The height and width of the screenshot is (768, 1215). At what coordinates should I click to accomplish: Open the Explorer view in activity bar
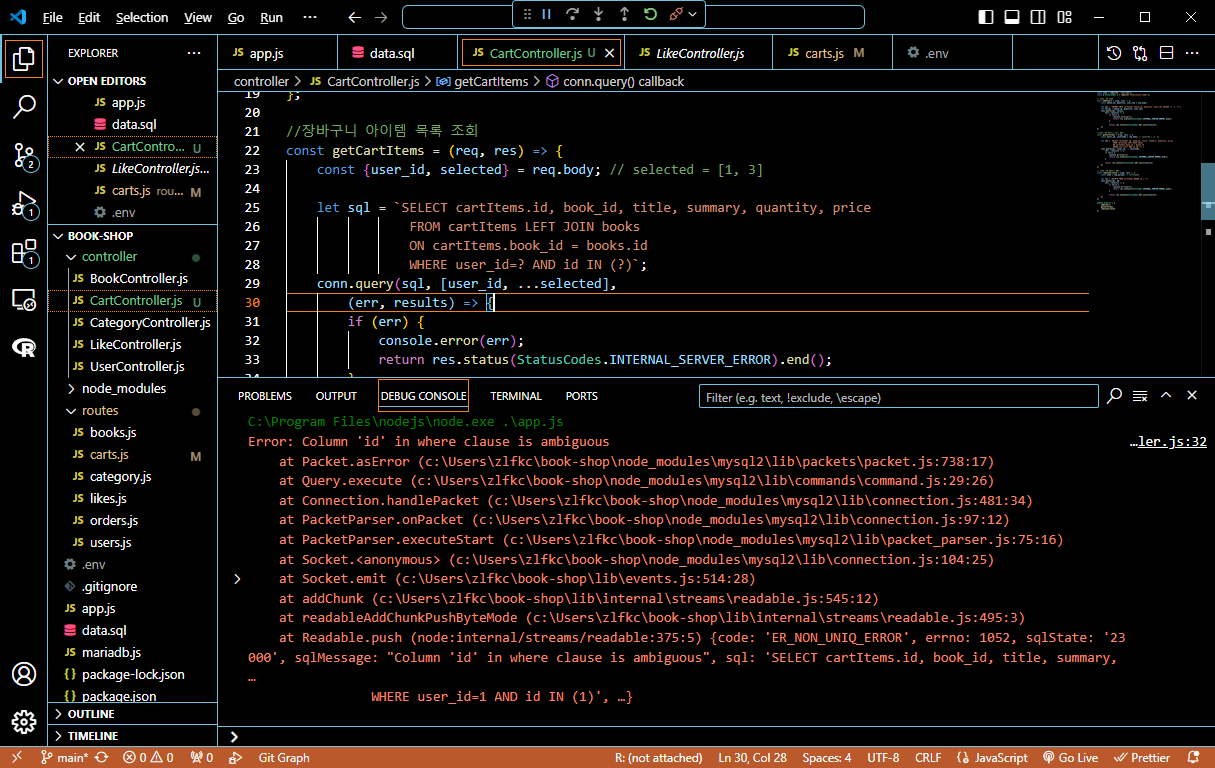pyautogui.click(x=24, y=59)
